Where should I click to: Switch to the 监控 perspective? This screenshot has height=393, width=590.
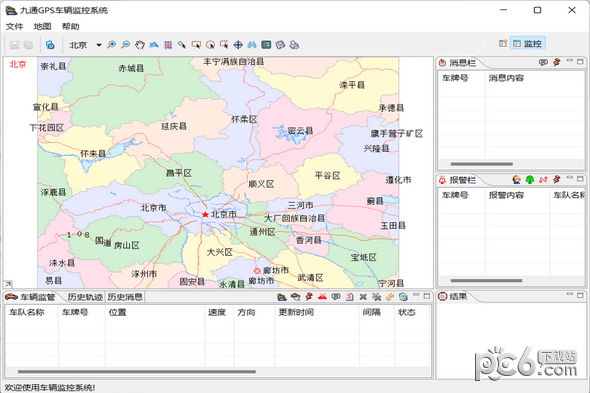coord(528,43)
